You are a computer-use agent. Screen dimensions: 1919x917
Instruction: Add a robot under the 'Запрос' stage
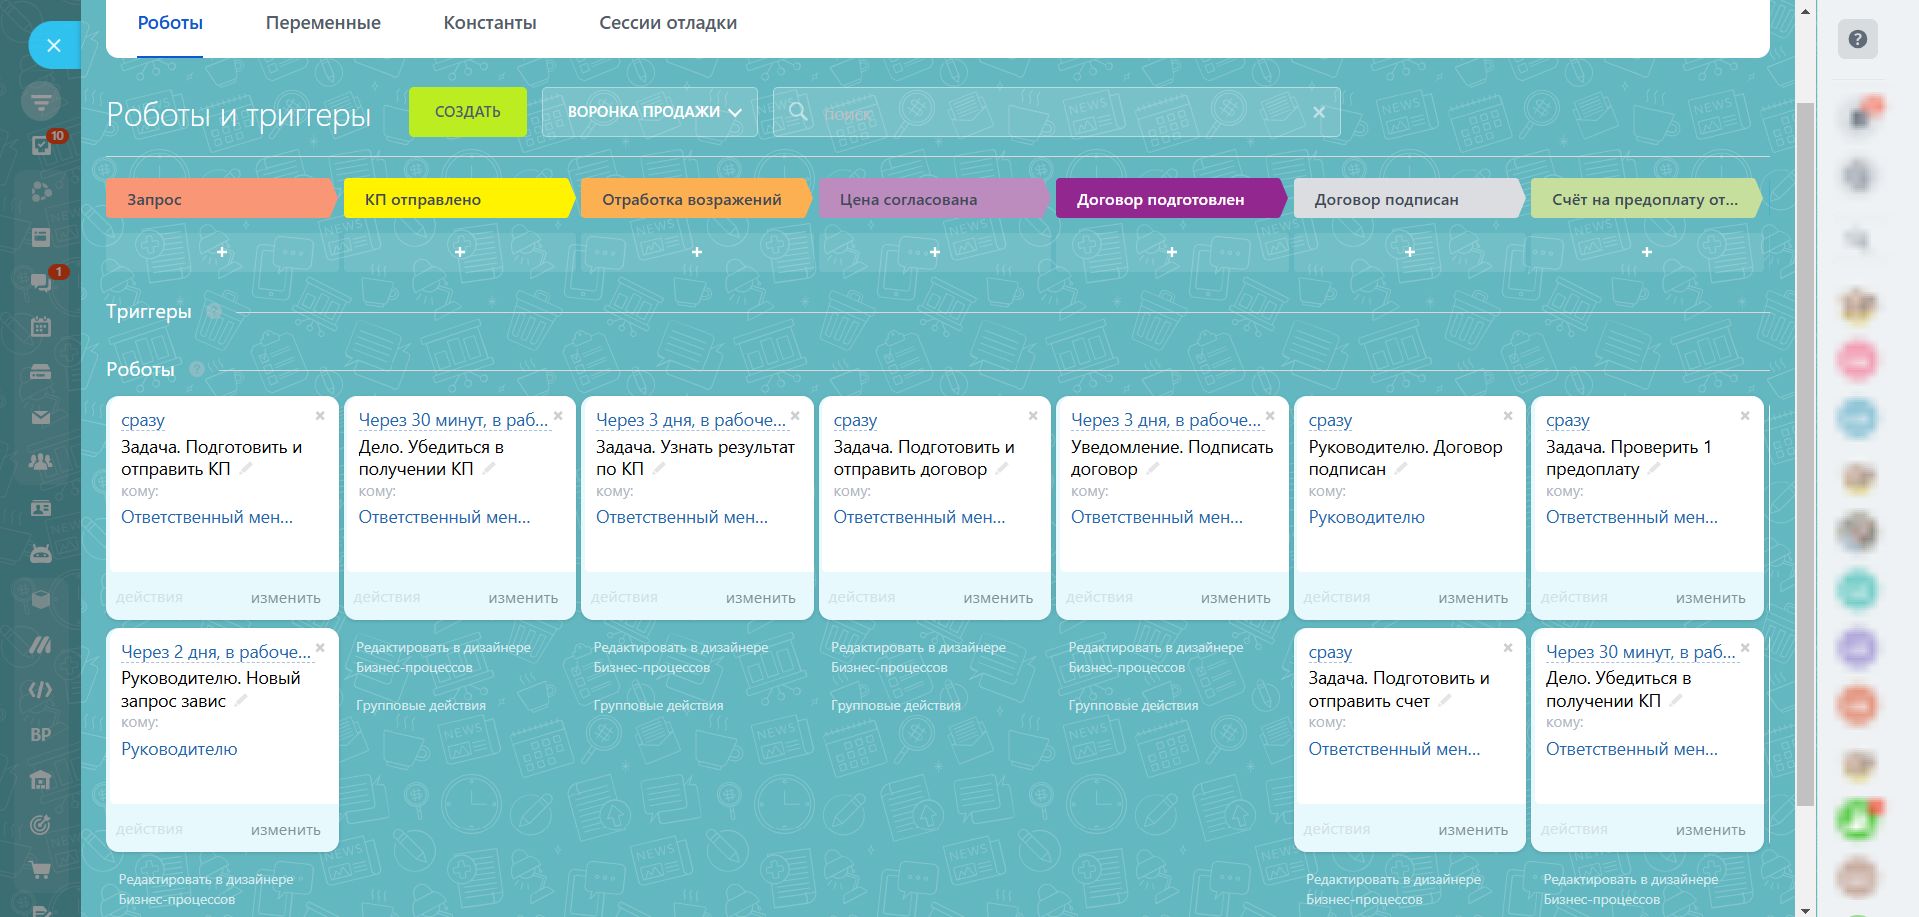[222, 252]
